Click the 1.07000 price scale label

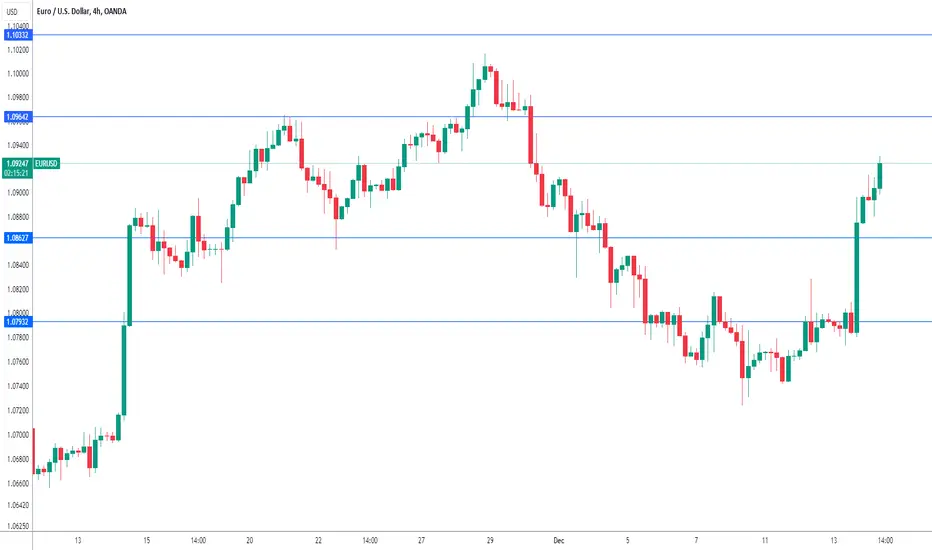pos(18,435)
